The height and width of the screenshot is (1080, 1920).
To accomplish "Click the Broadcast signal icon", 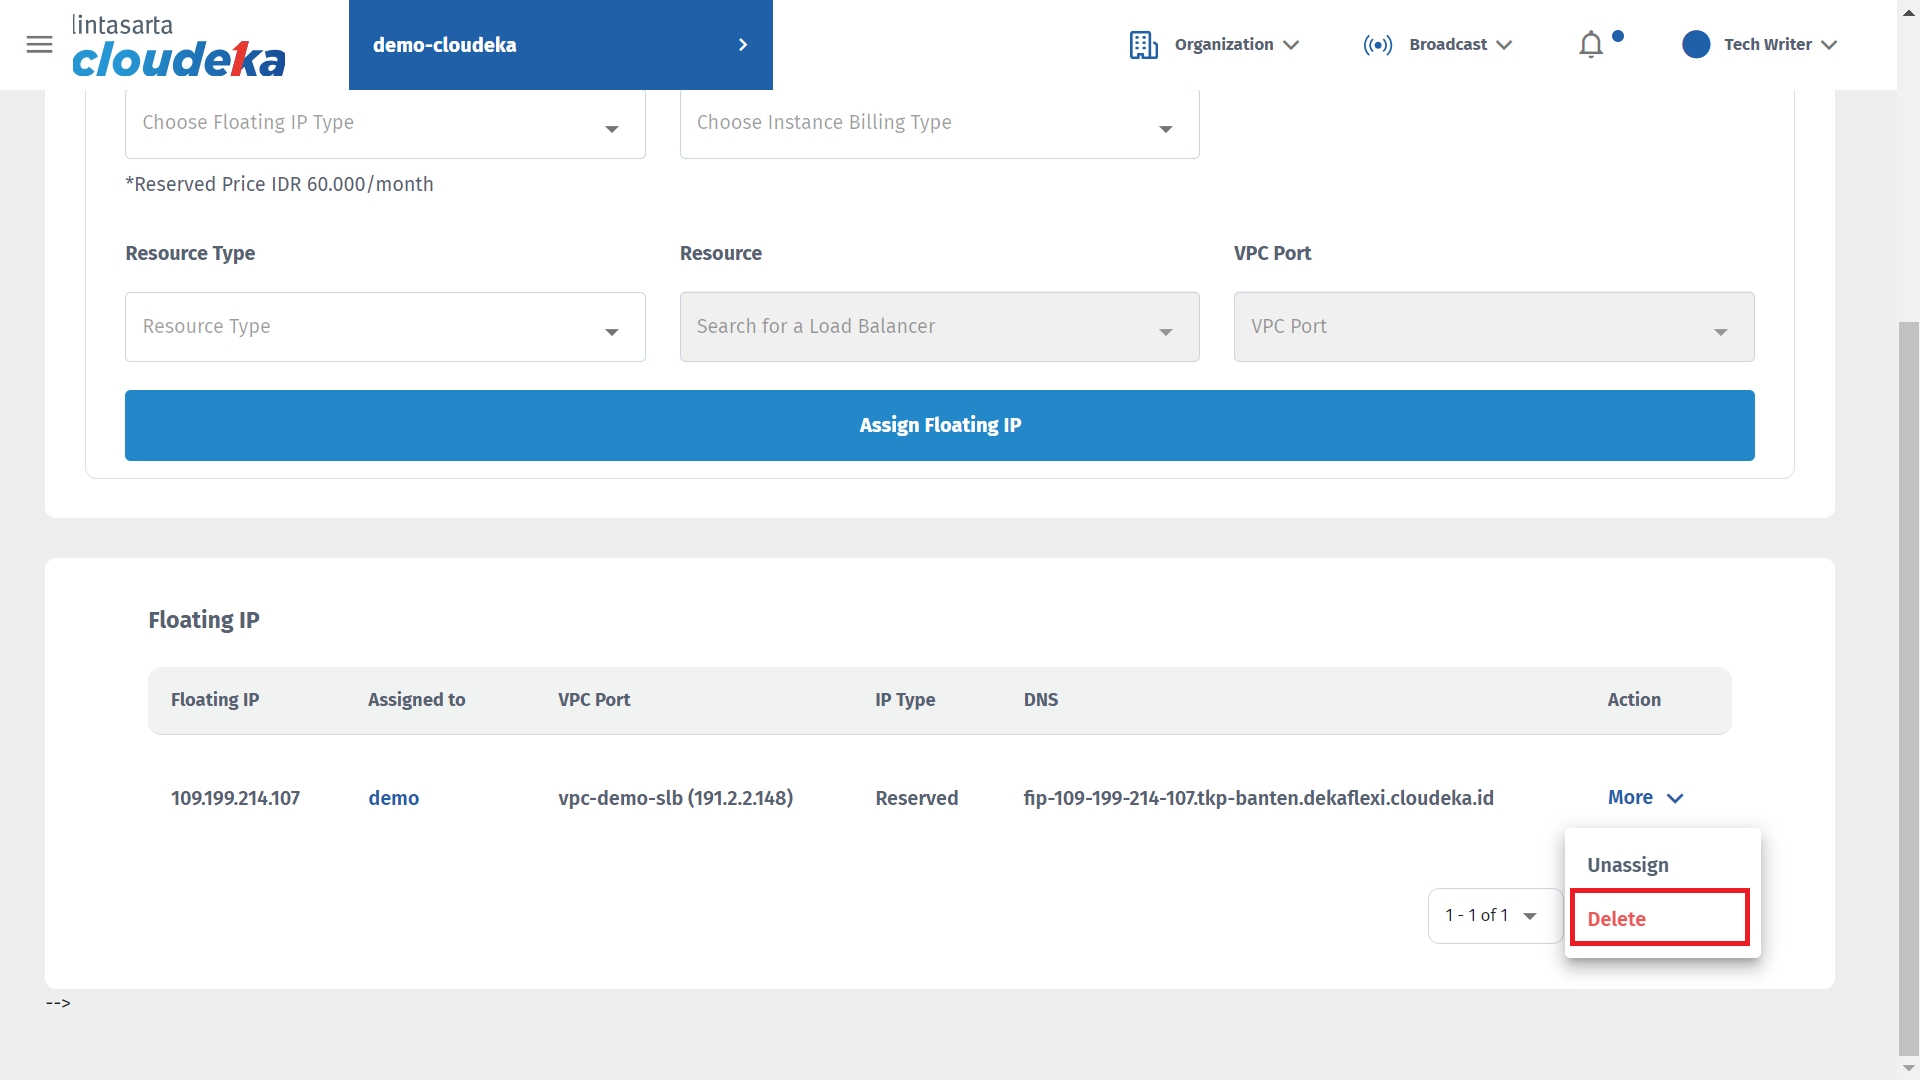I will [1377, 45].
